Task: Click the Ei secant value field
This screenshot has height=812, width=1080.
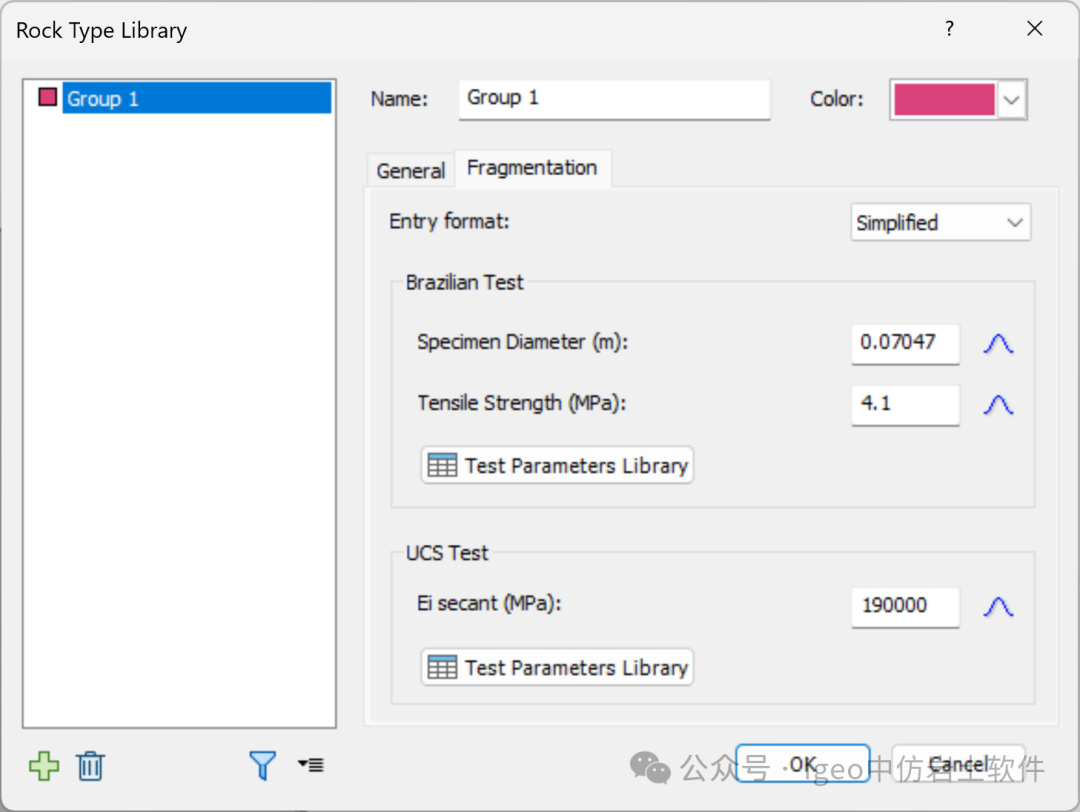Action: point(905,606)
